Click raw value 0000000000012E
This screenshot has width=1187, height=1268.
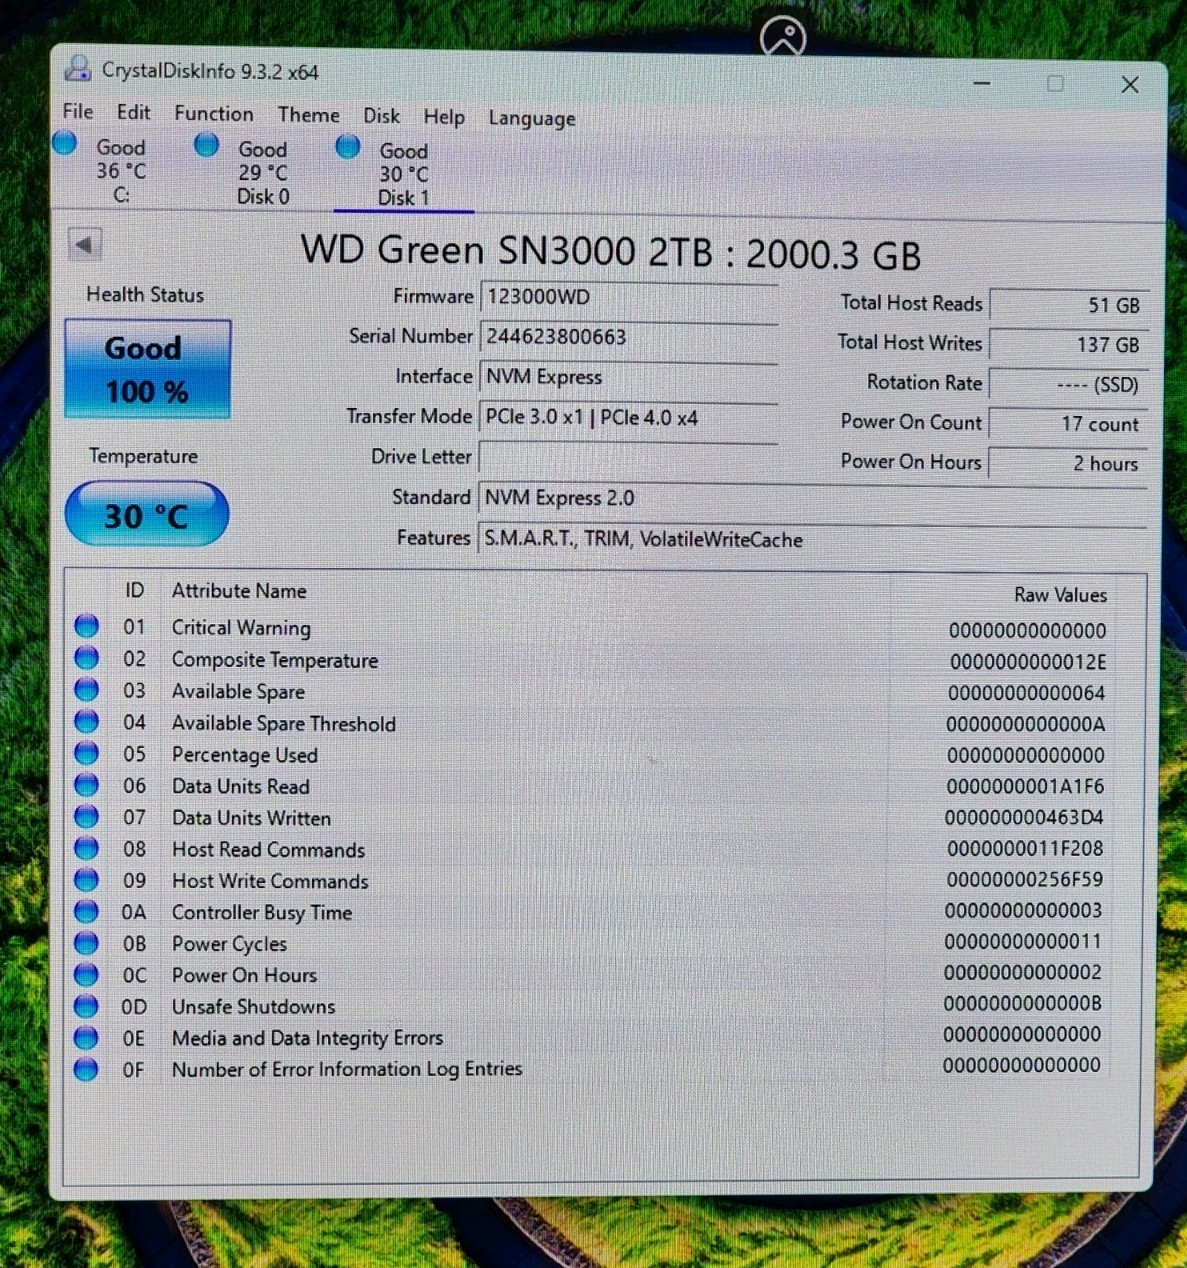click(1028, 662)
